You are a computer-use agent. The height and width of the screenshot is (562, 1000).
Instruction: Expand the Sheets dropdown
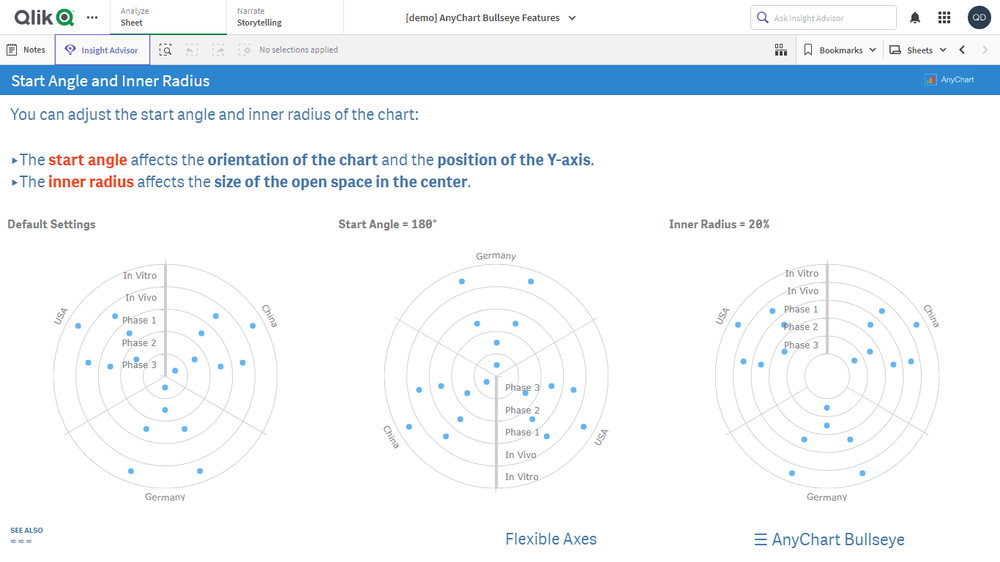(918, 50)
